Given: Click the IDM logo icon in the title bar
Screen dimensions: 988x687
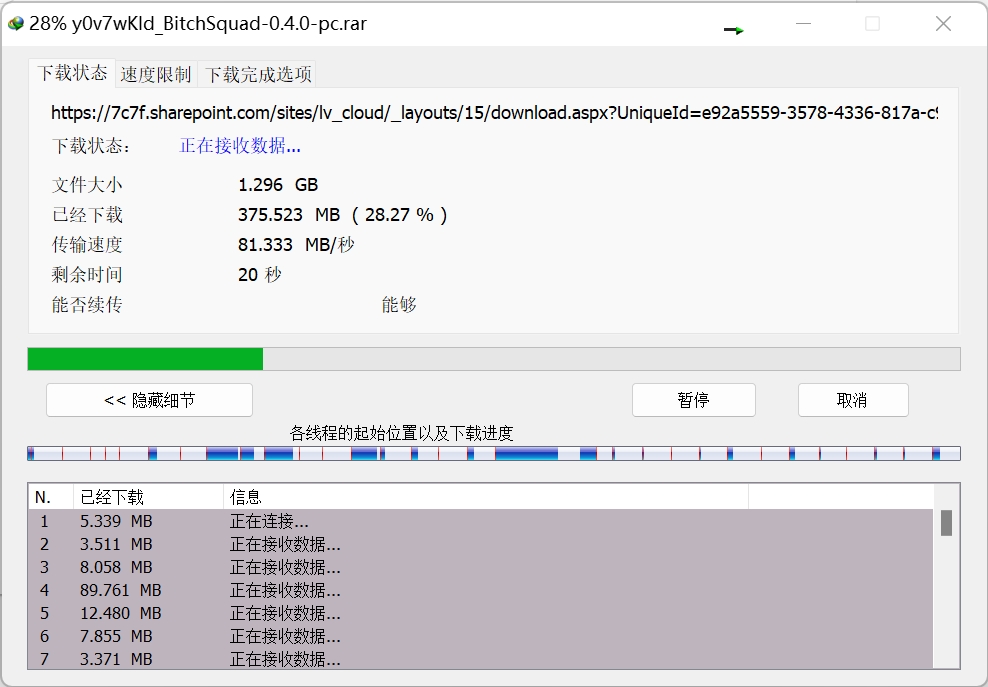Looking at the screenshot, I should click(x=14, y=22).
